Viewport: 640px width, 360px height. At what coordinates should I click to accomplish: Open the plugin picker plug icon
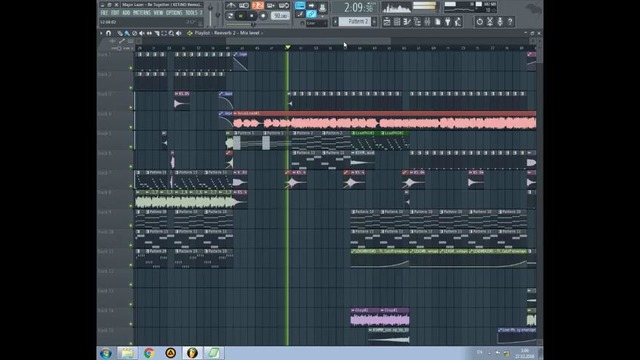tap(448, 22)
